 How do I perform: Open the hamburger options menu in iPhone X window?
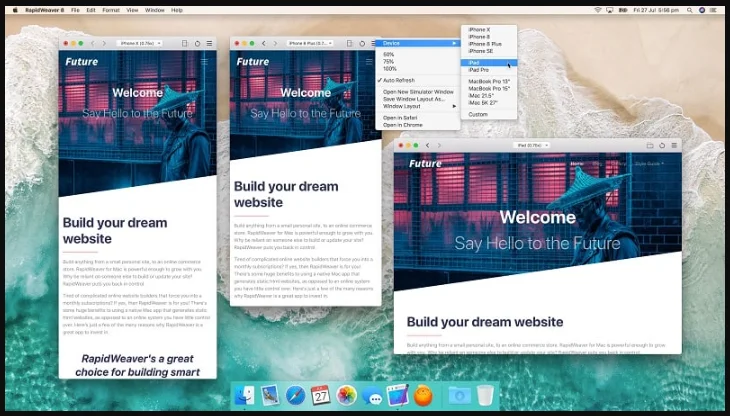click(210, 43)
